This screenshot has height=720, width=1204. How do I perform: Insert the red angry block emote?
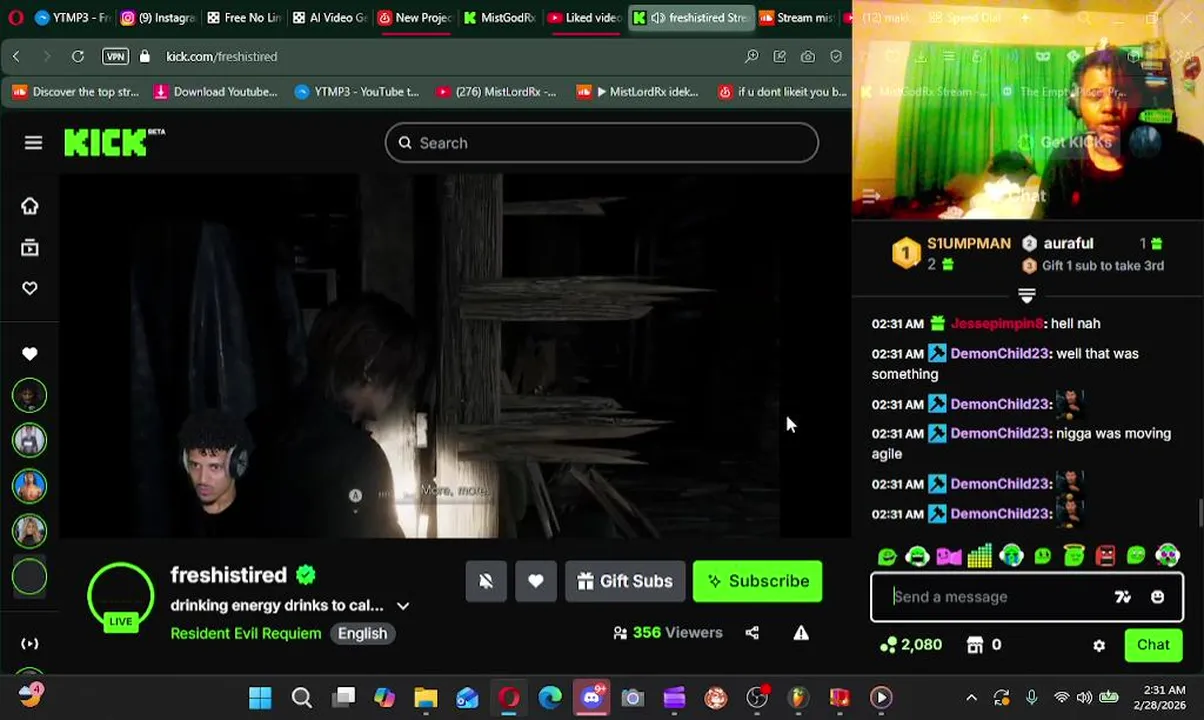tap(1105, 556)
